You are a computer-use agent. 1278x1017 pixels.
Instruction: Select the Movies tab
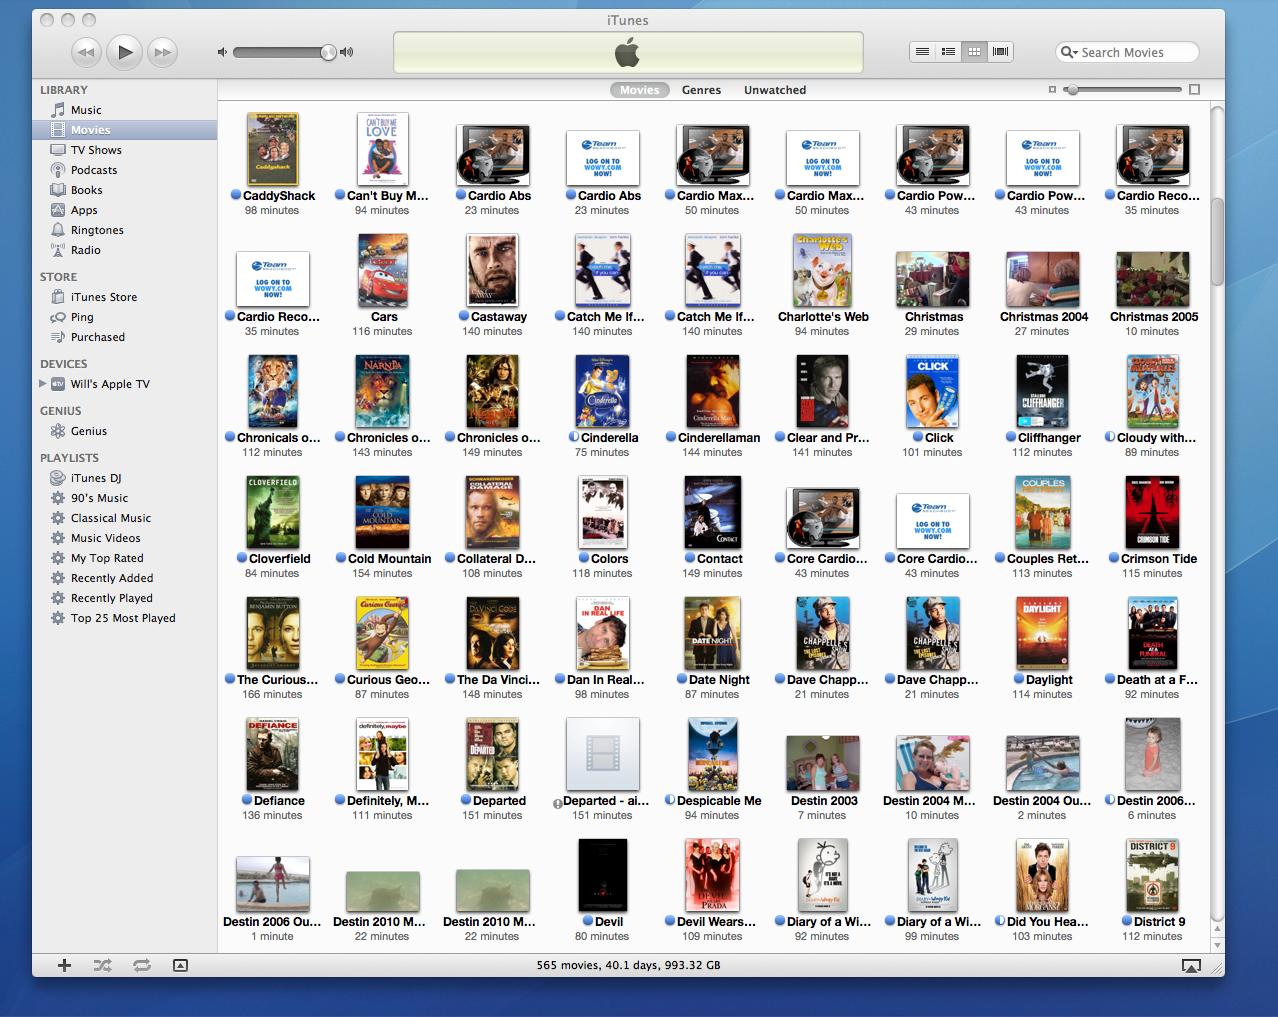pos(639,90)
